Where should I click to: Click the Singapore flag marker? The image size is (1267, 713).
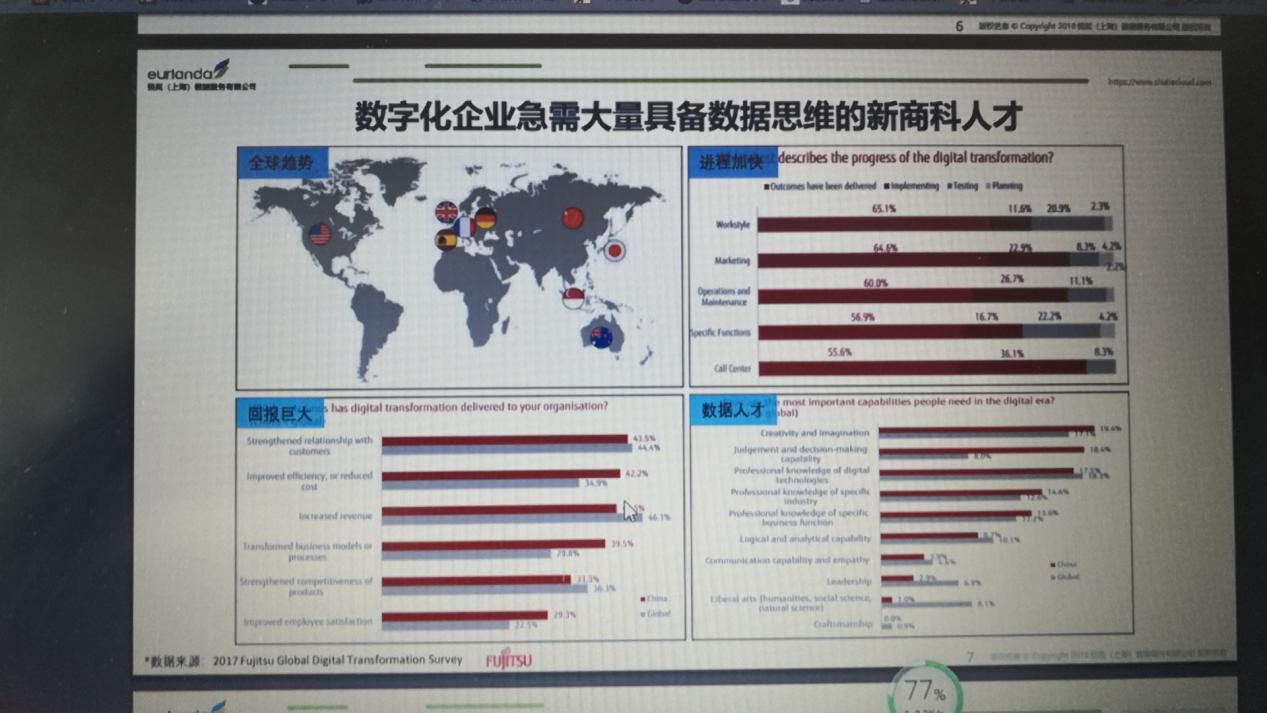(x=573, y=297)
